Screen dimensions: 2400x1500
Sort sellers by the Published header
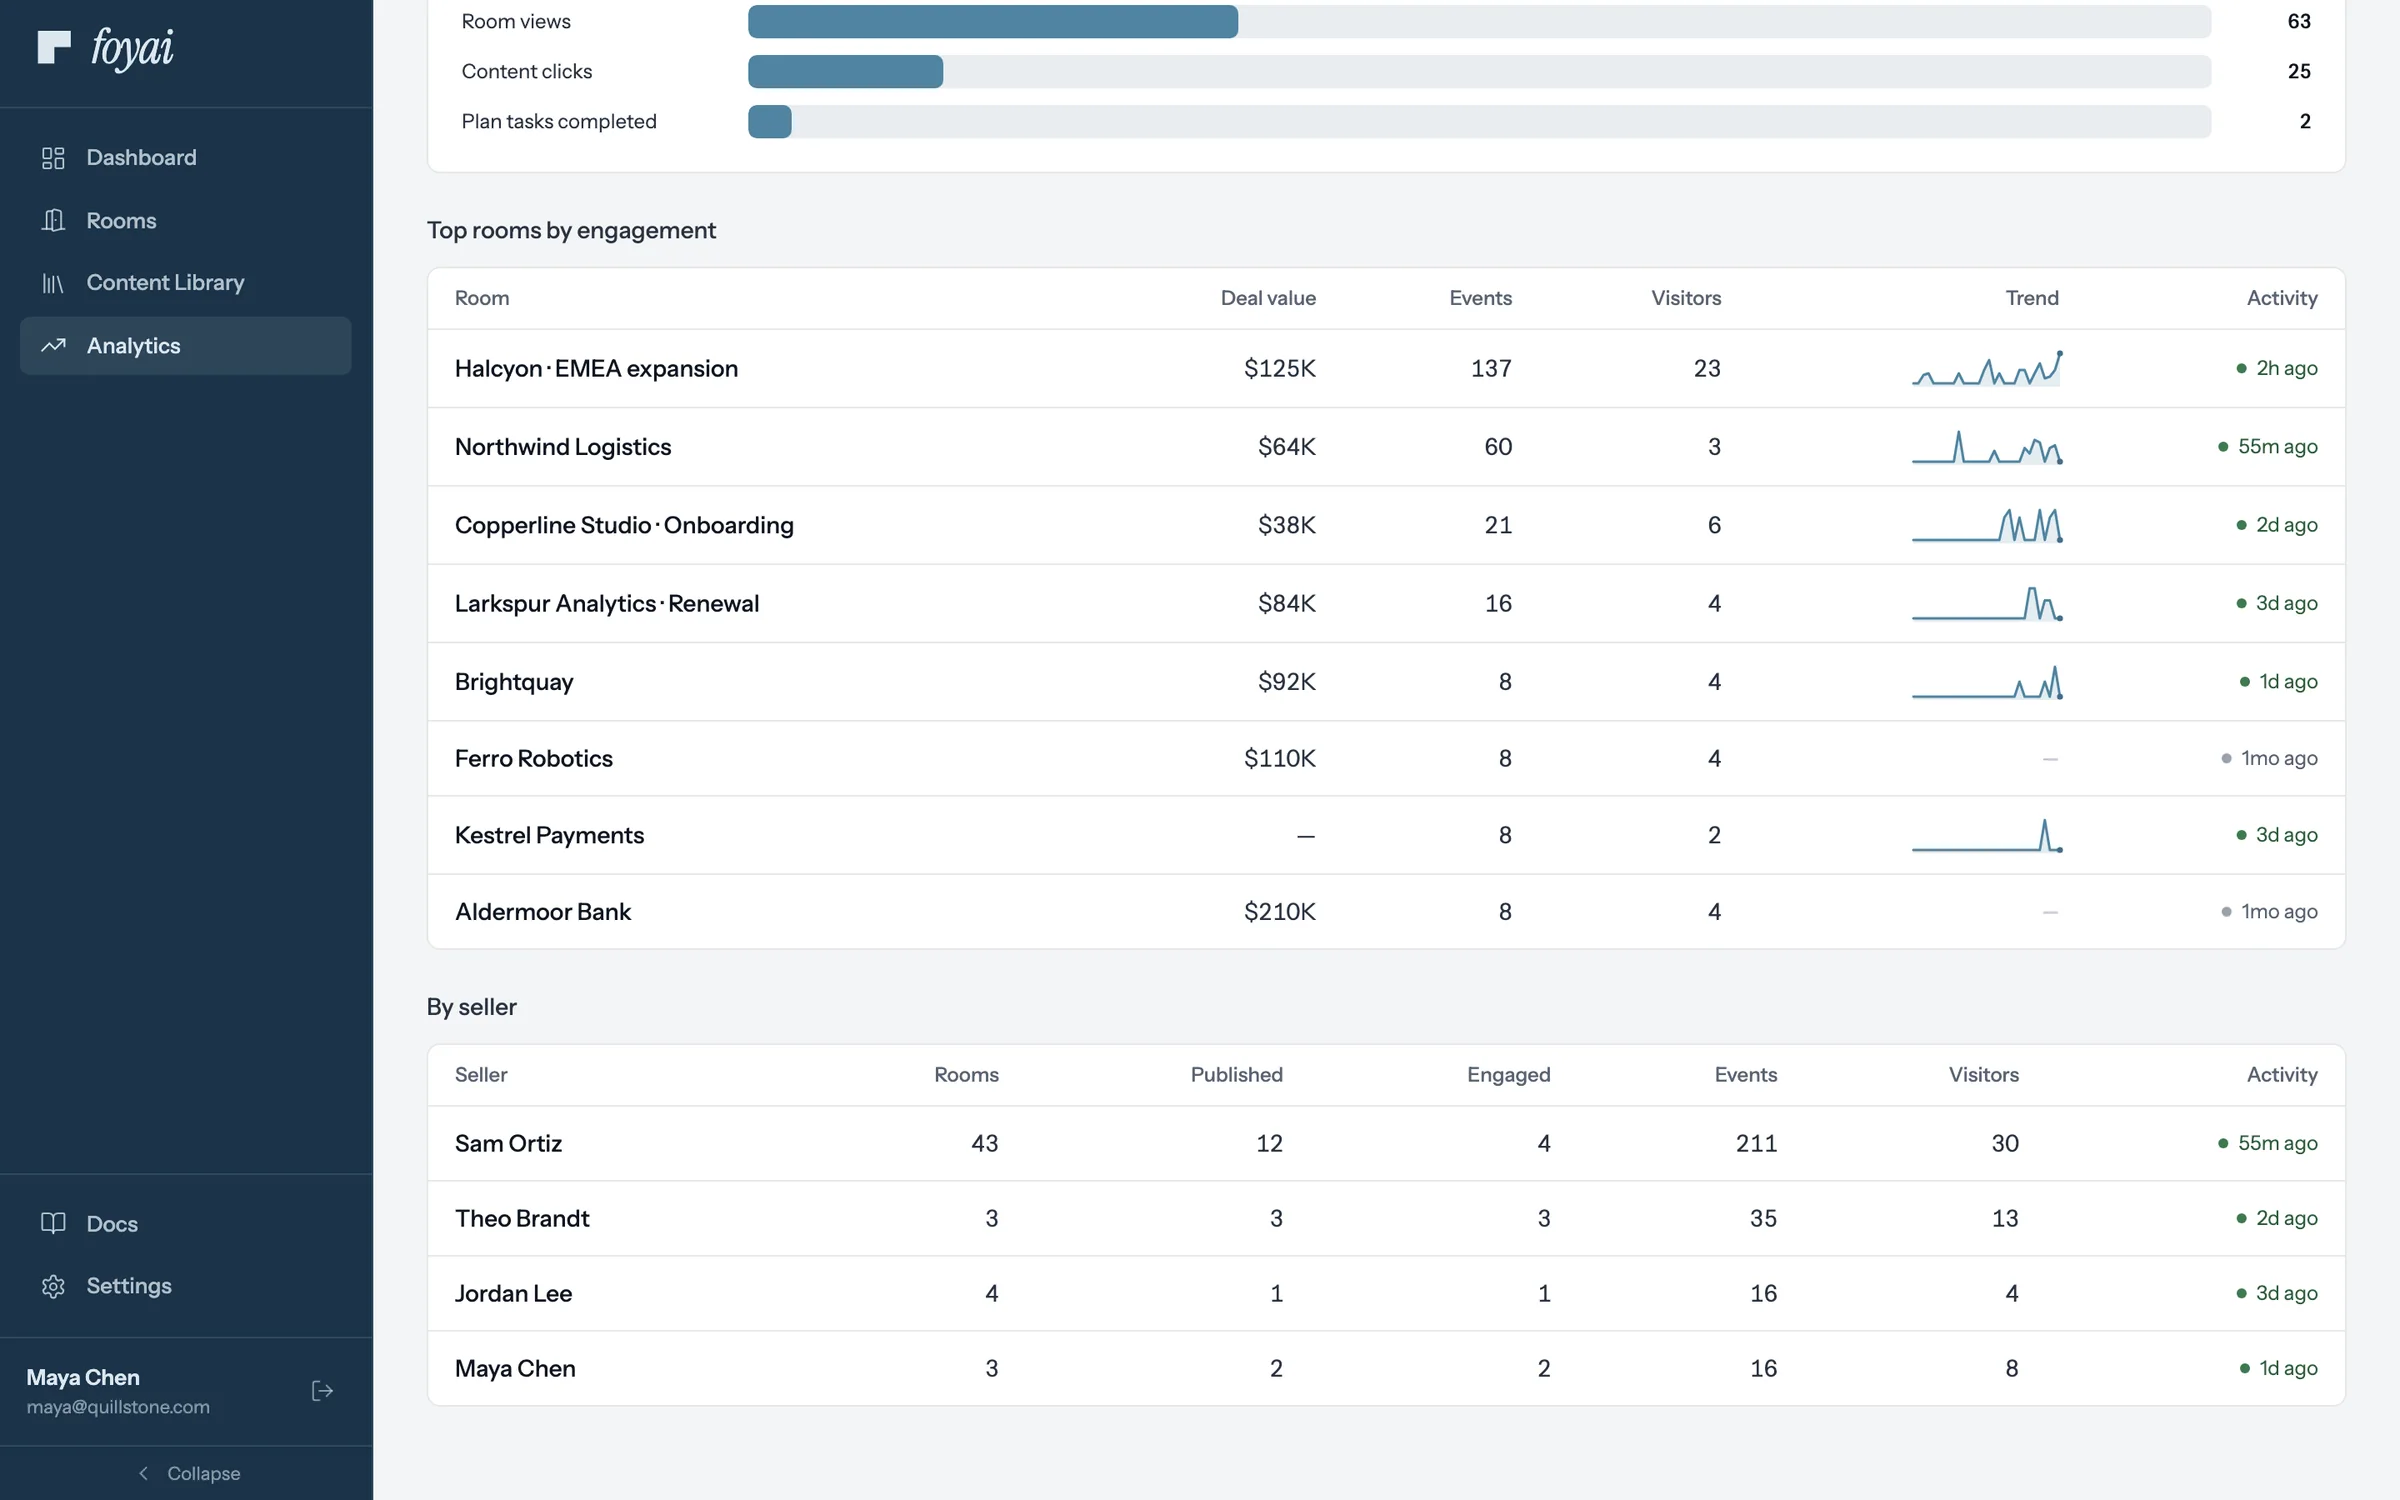1236,1075
